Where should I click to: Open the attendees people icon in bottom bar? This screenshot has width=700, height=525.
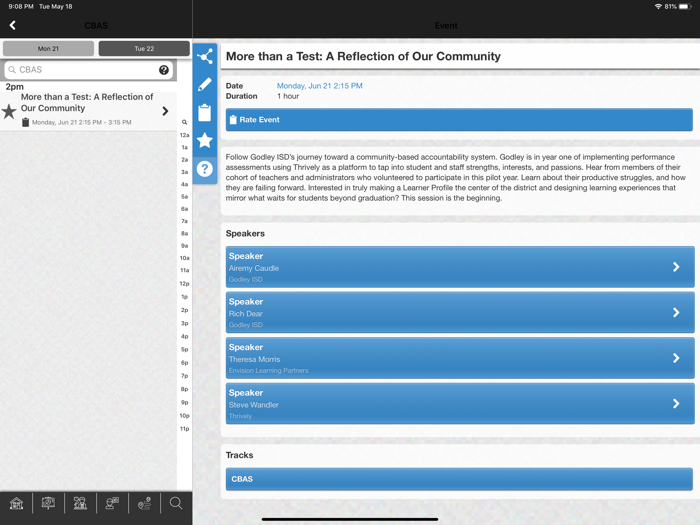pyautogui.click(x=80, y=504)
